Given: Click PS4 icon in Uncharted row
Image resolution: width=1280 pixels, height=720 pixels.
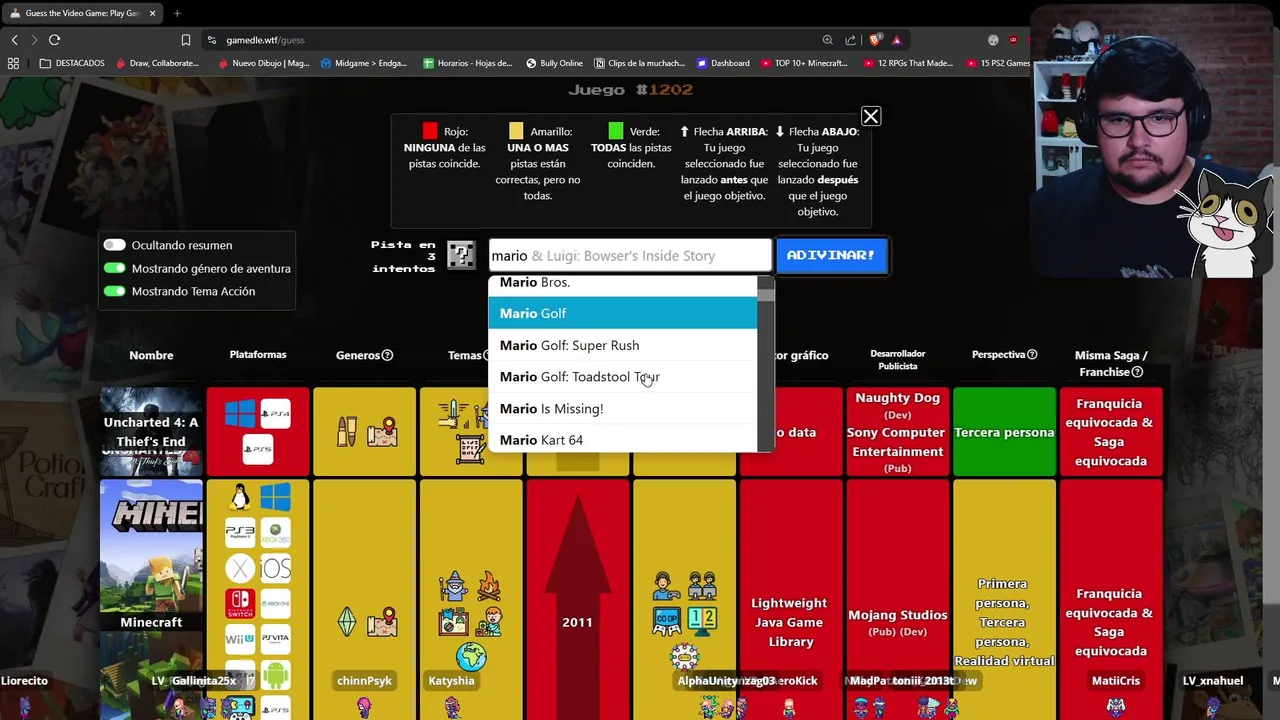Looking at the screenshot, I should coord(275,414).
